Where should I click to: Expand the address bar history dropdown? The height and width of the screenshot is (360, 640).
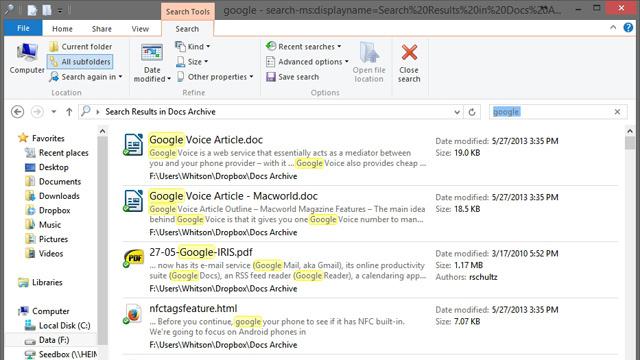pyautogui.click(x=457, y=112)
